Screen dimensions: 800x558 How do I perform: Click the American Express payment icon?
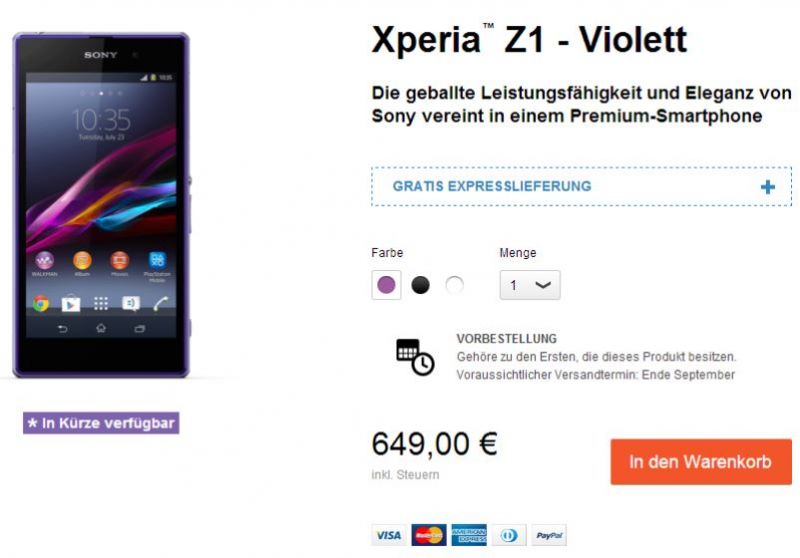(x=469, y=535)
